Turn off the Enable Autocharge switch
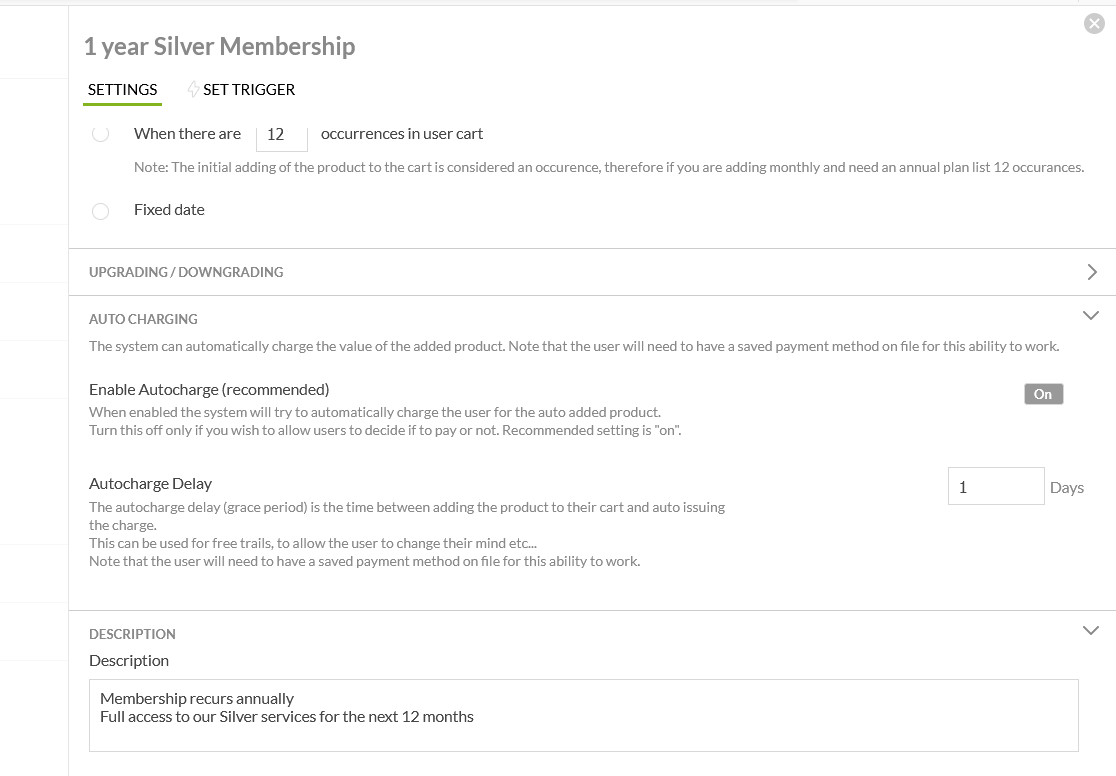 [1043, 394]
